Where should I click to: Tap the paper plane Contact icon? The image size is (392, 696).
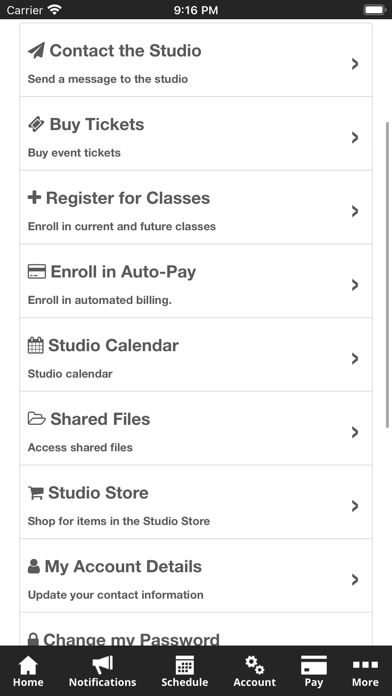[36, 51]
